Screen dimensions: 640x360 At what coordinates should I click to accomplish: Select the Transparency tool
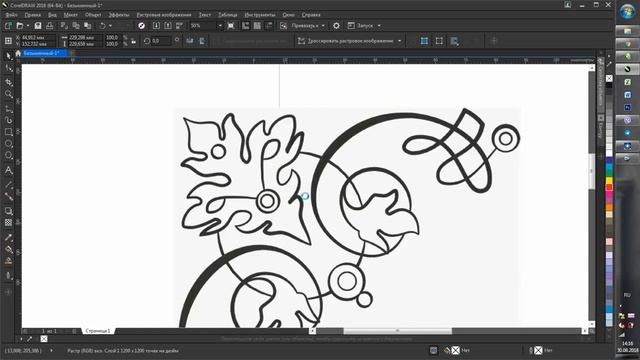click(x=9, y=223)
